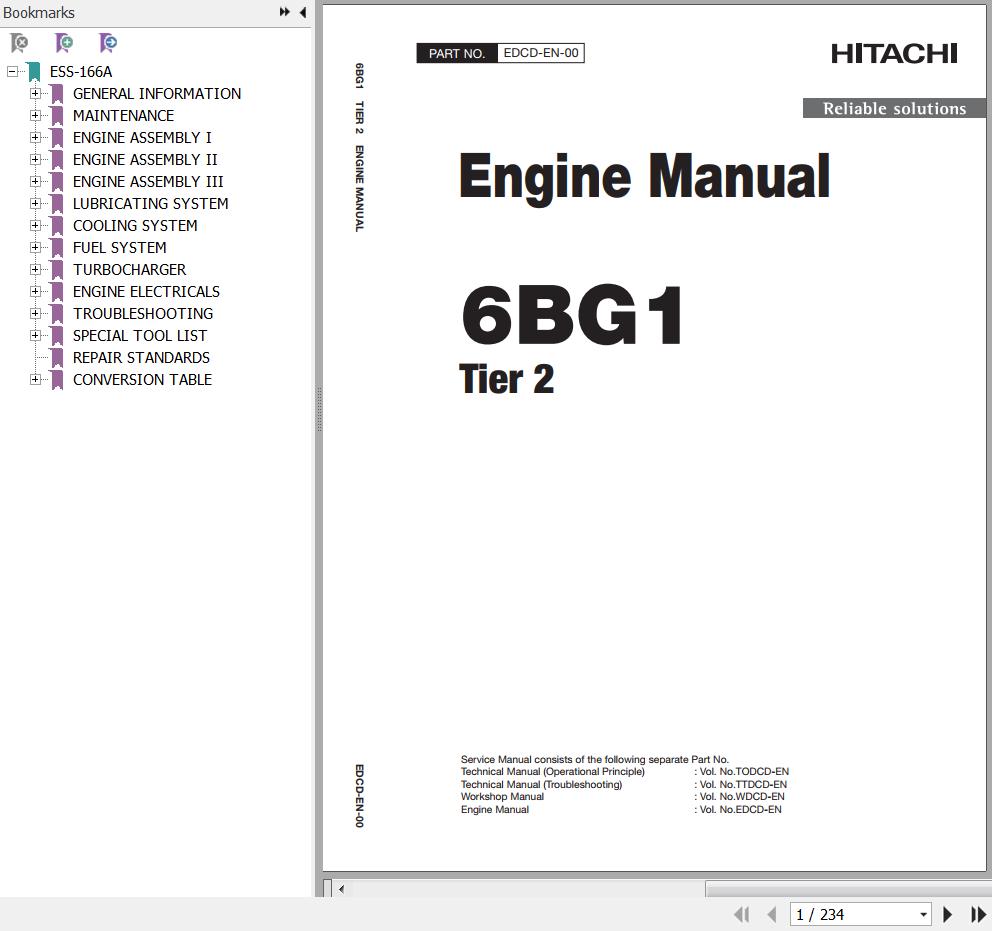Open the REPAIR STANDARDS bookmark
This screenshot has width=992, height=931.
pos(141,358)
